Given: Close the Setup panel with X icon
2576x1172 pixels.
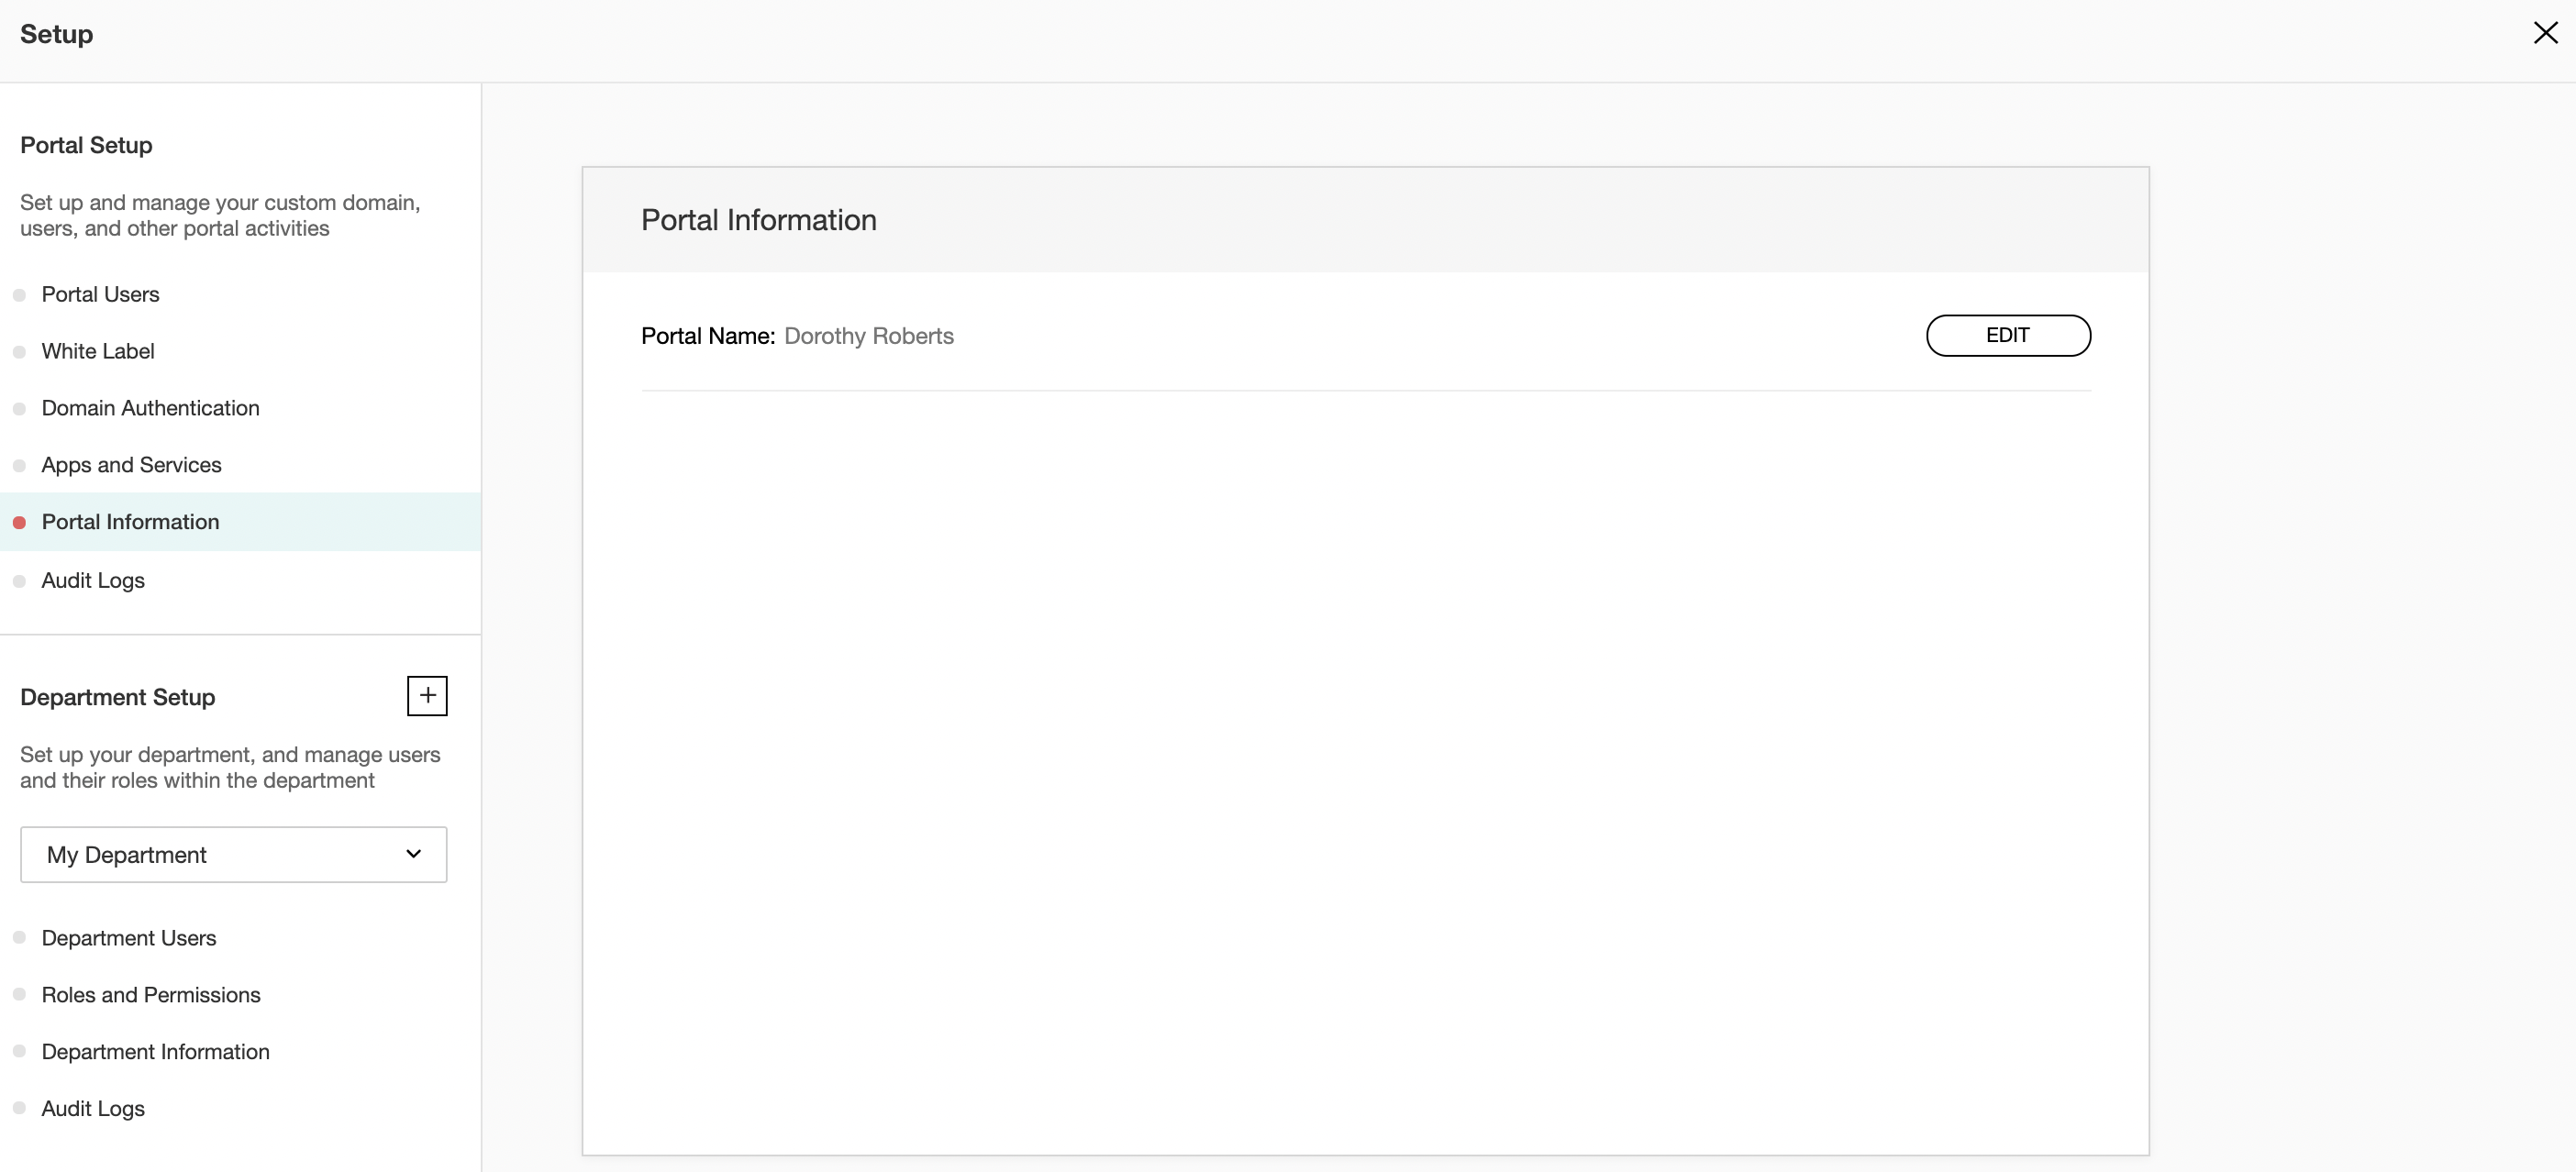Looking at the screenshot, I should (2545, 33).
